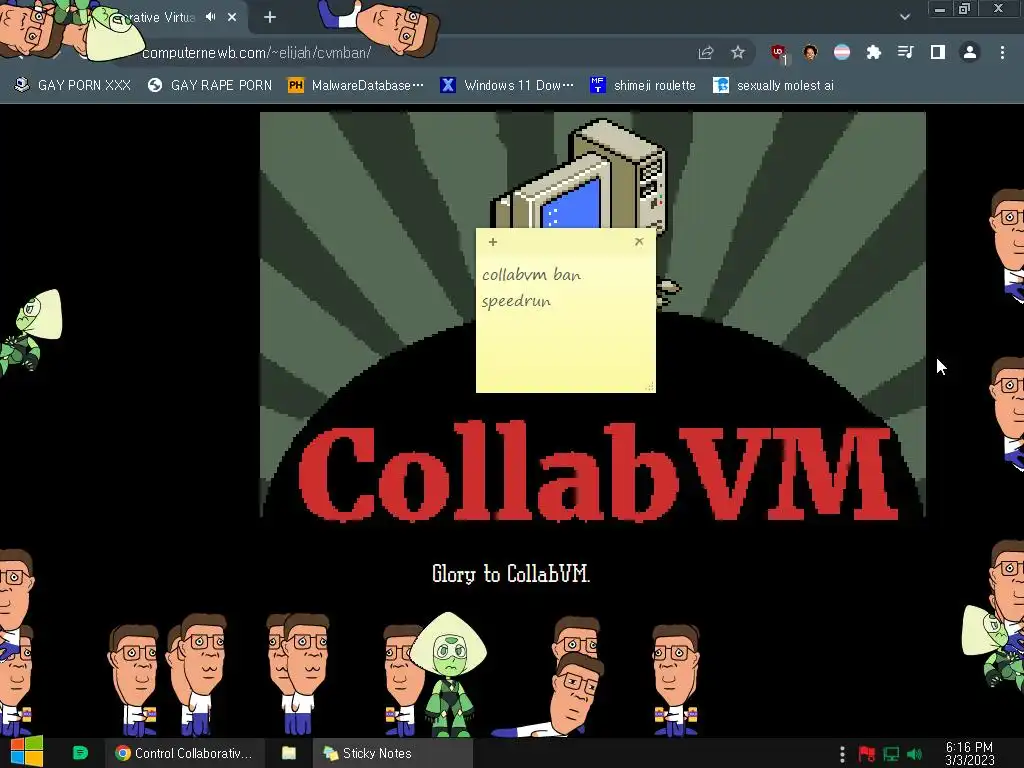Toggle the Chrome side panel icon
Image resolution: width=1024 pixels, height=768 pixels.
pyautogui.click(x=938, y=52)
